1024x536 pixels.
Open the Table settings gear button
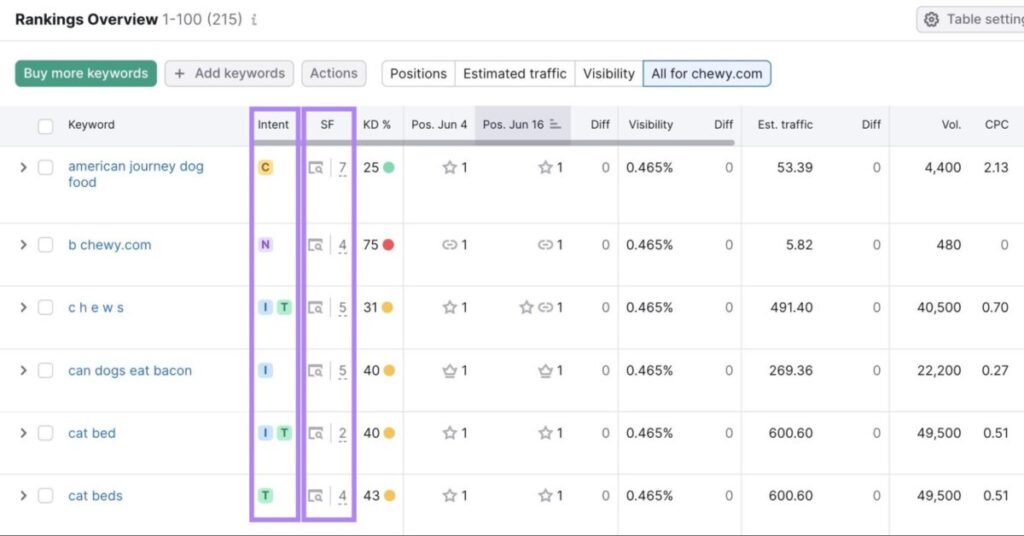970,20
